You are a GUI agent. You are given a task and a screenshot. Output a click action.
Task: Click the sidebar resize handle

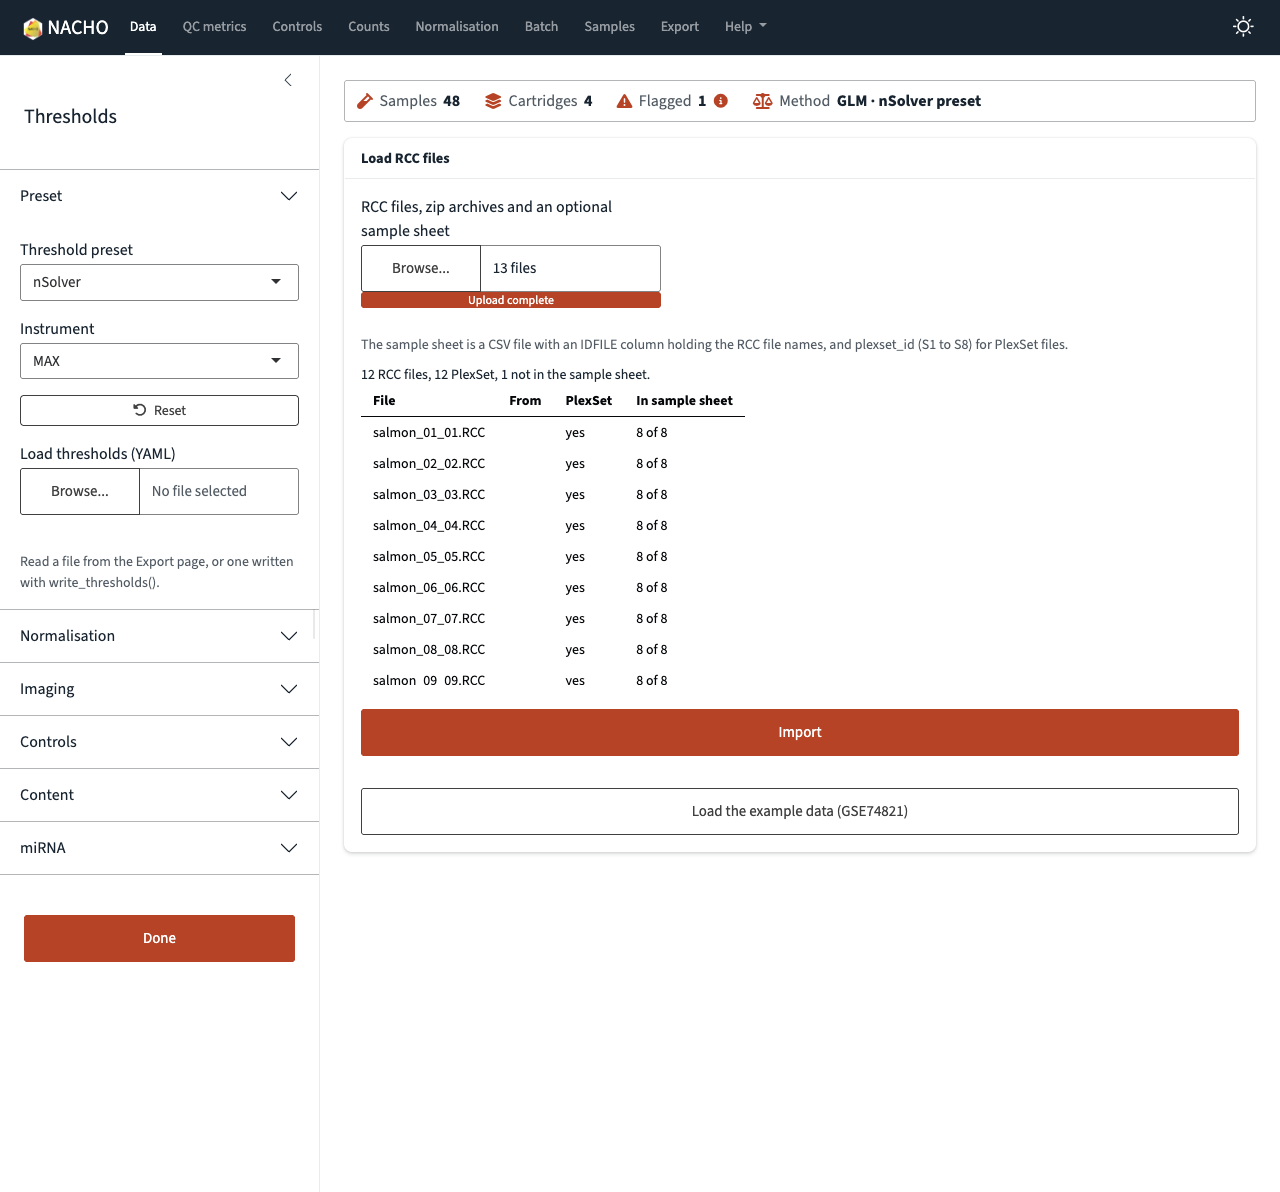[x=315, y=624]
